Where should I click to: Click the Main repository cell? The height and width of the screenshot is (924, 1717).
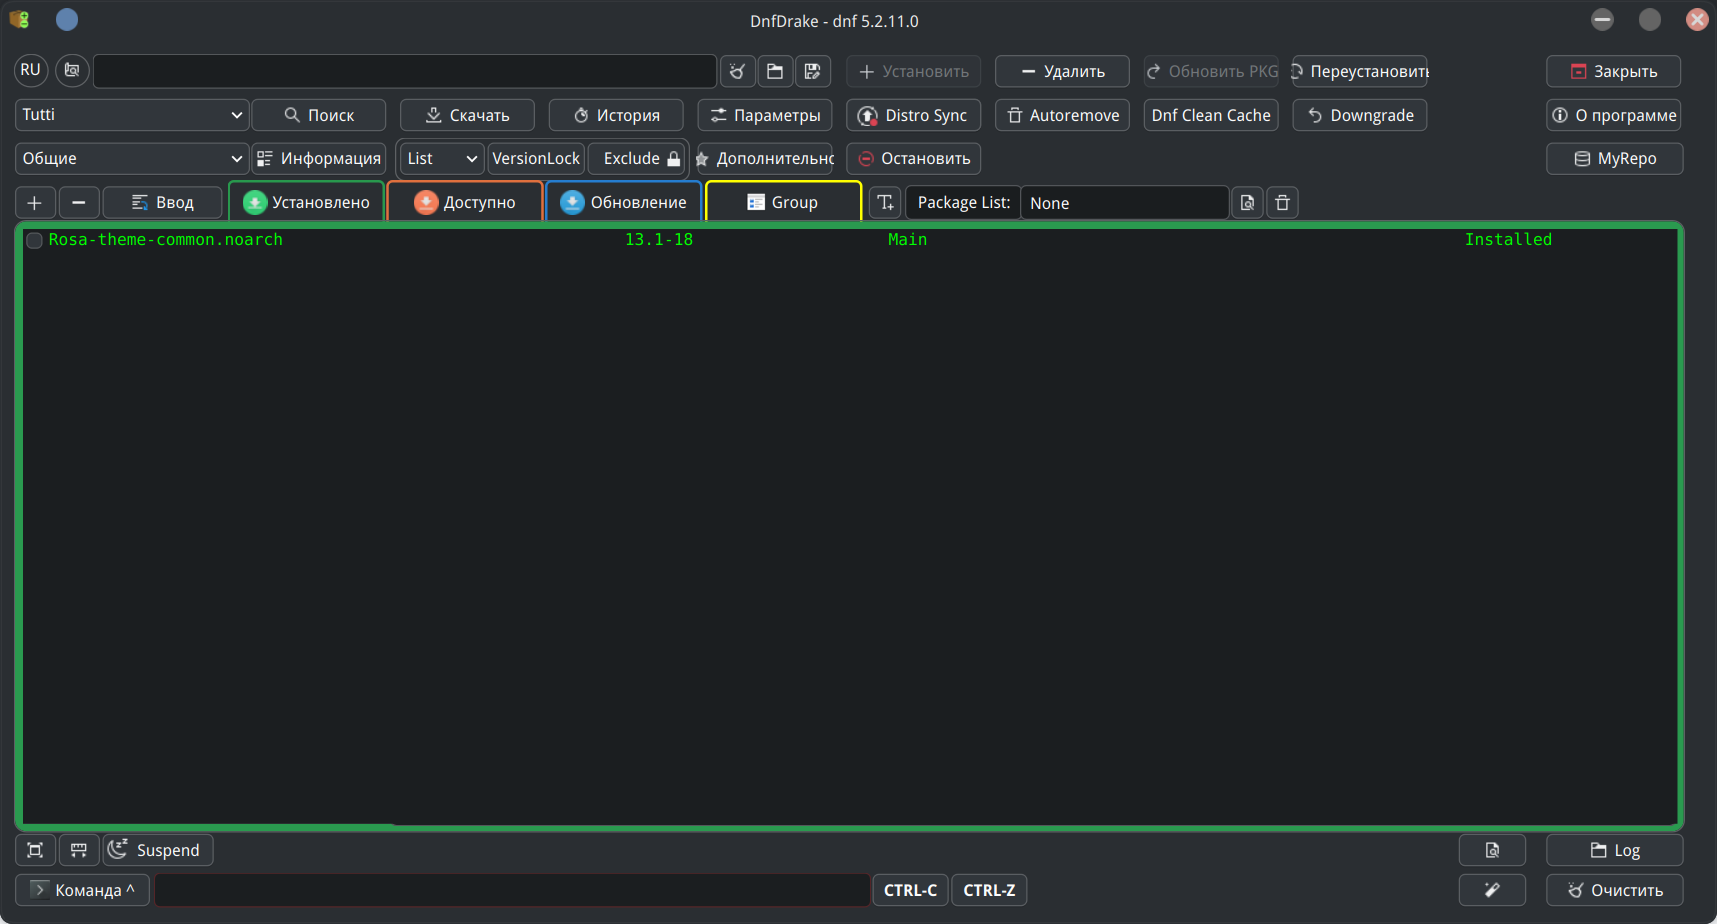point(907,240)
